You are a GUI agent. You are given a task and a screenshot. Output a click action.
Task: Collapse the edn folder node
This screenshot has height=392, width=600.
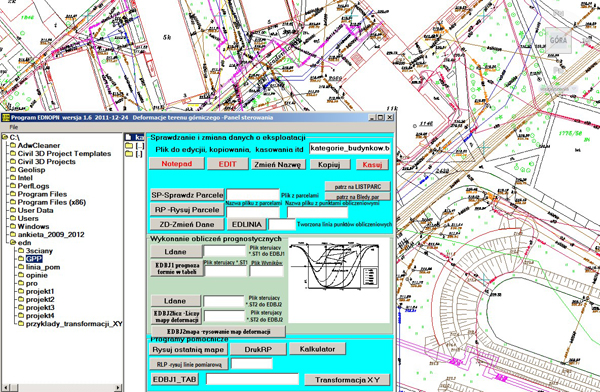(13, 243)
